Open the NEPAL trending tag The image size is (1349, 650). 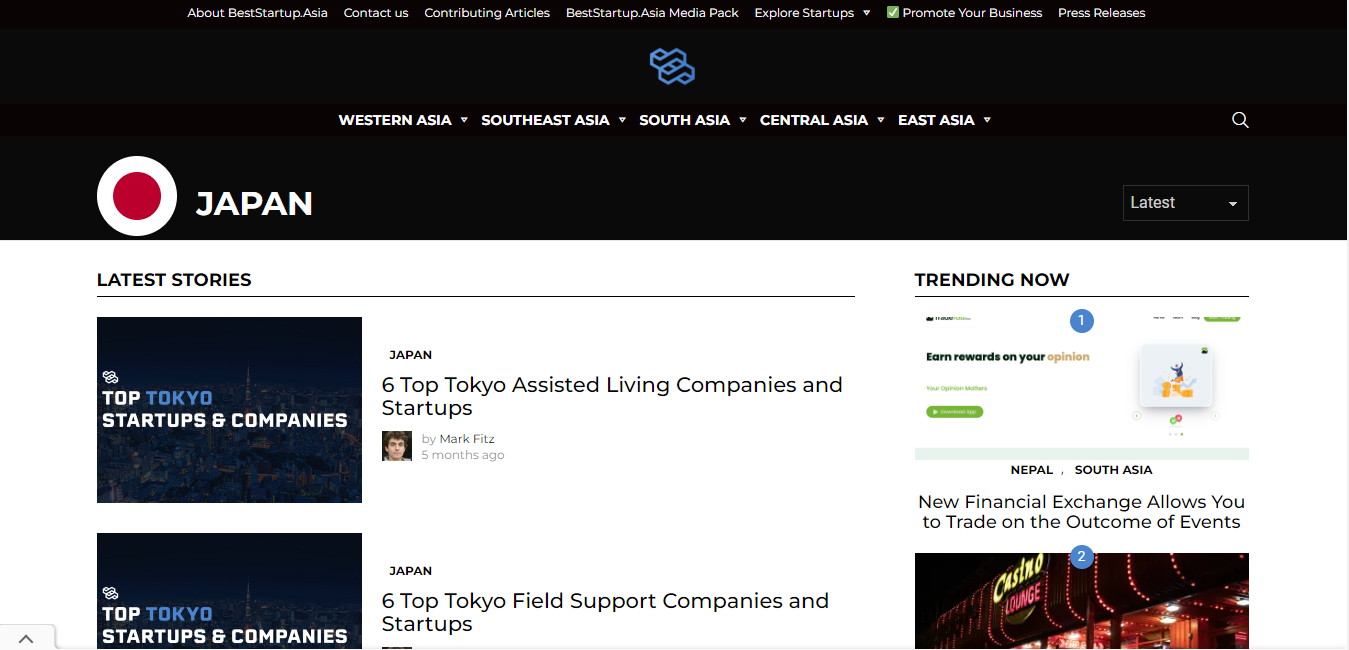pos(1031,469)
